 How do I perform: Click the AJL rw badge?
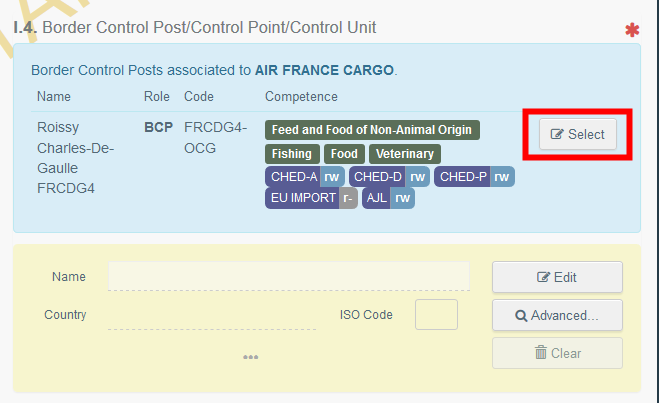(388, 198)
